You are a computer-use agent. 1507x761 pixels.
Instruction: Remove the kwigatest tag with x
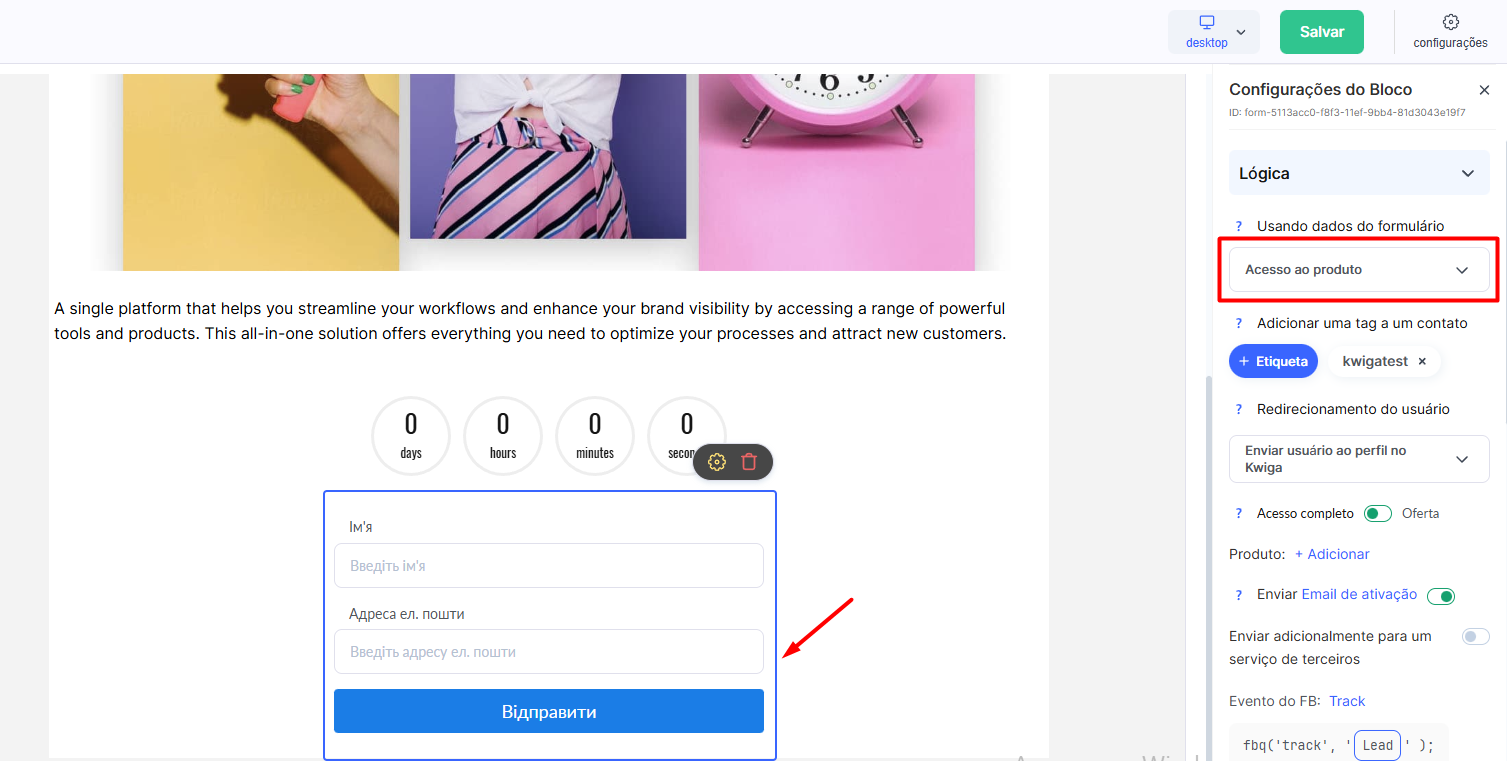(1422, 361)
